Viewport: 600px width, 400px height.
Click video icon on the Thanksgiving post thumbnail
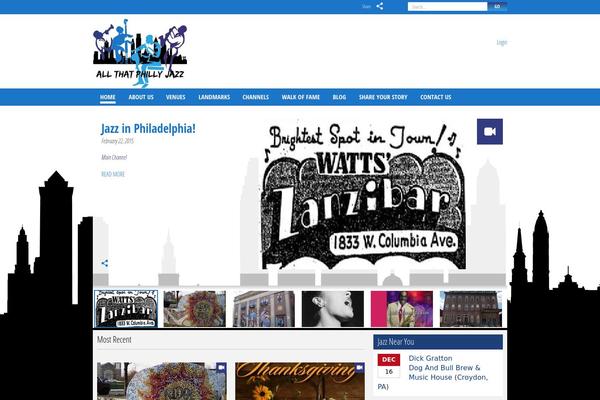[359, 367]
